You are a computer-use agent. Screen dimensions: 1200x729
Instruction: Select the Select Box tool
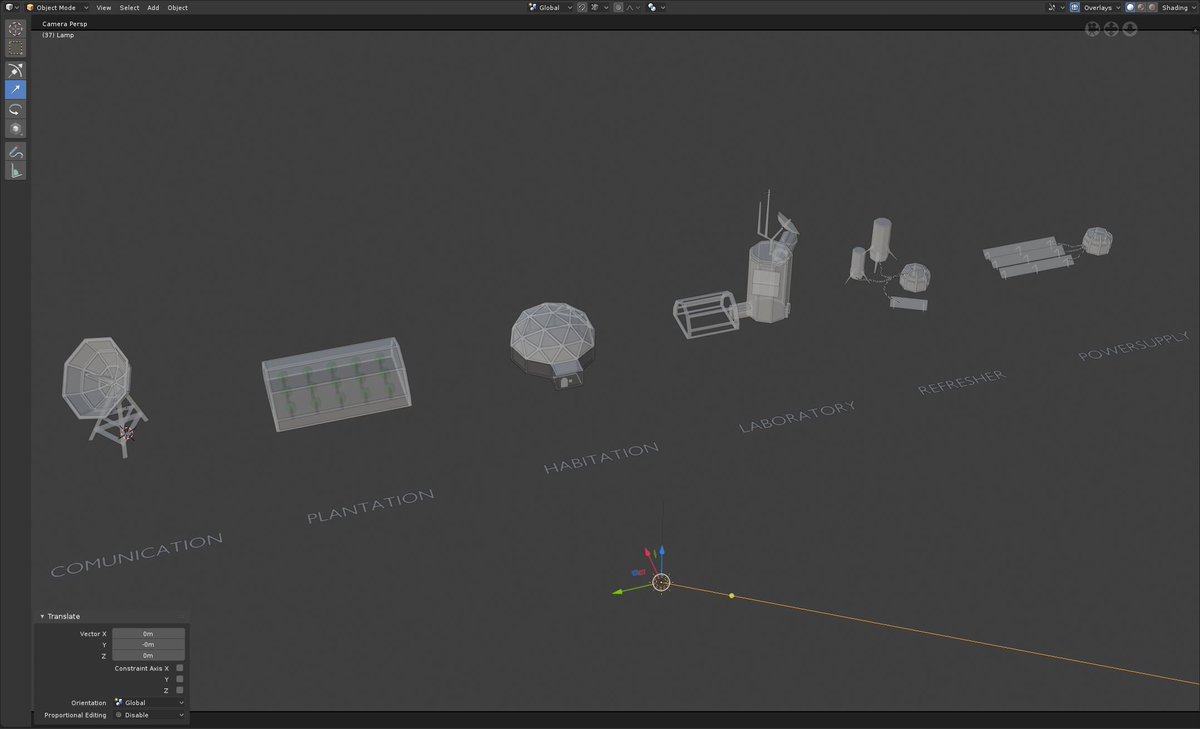click(x=16, y=48)
